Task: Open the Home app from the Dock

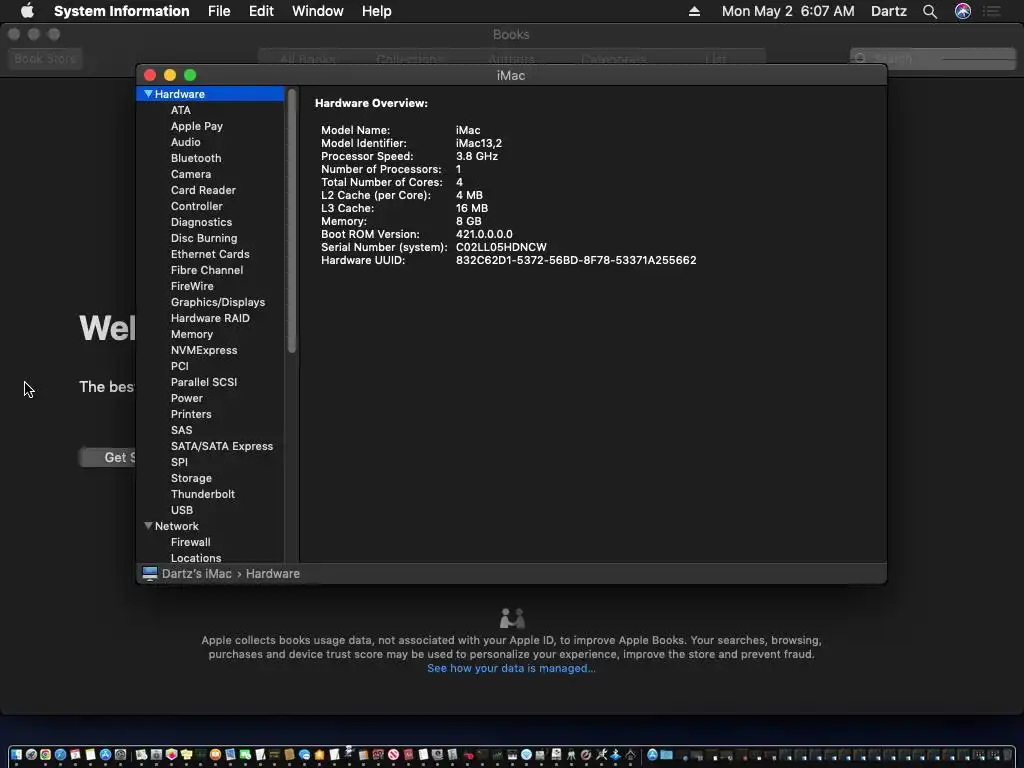Action: tap(319, 754)
